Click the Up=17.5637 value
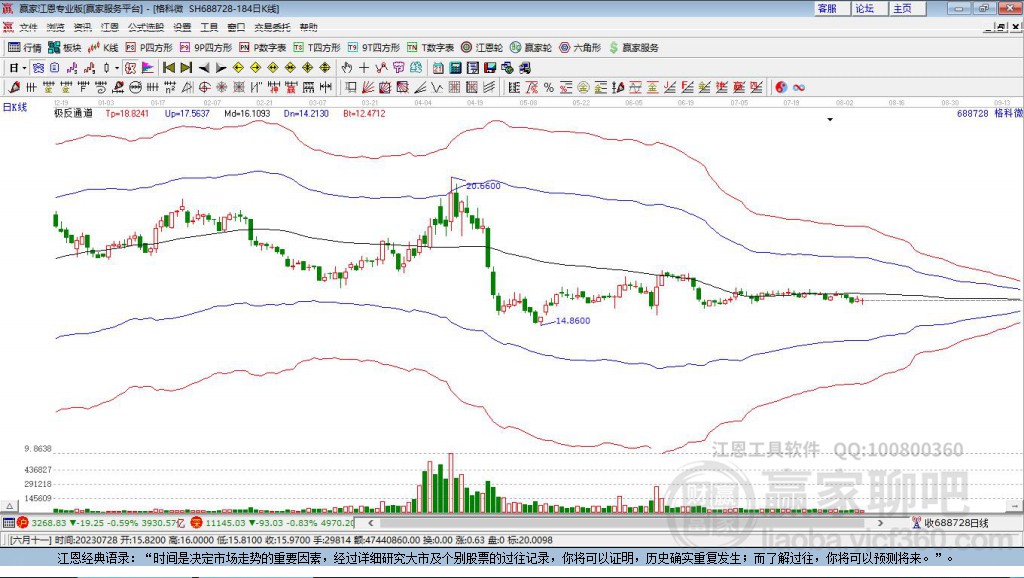Viewport: 1024px width, 578px height. tap(187, 113)
